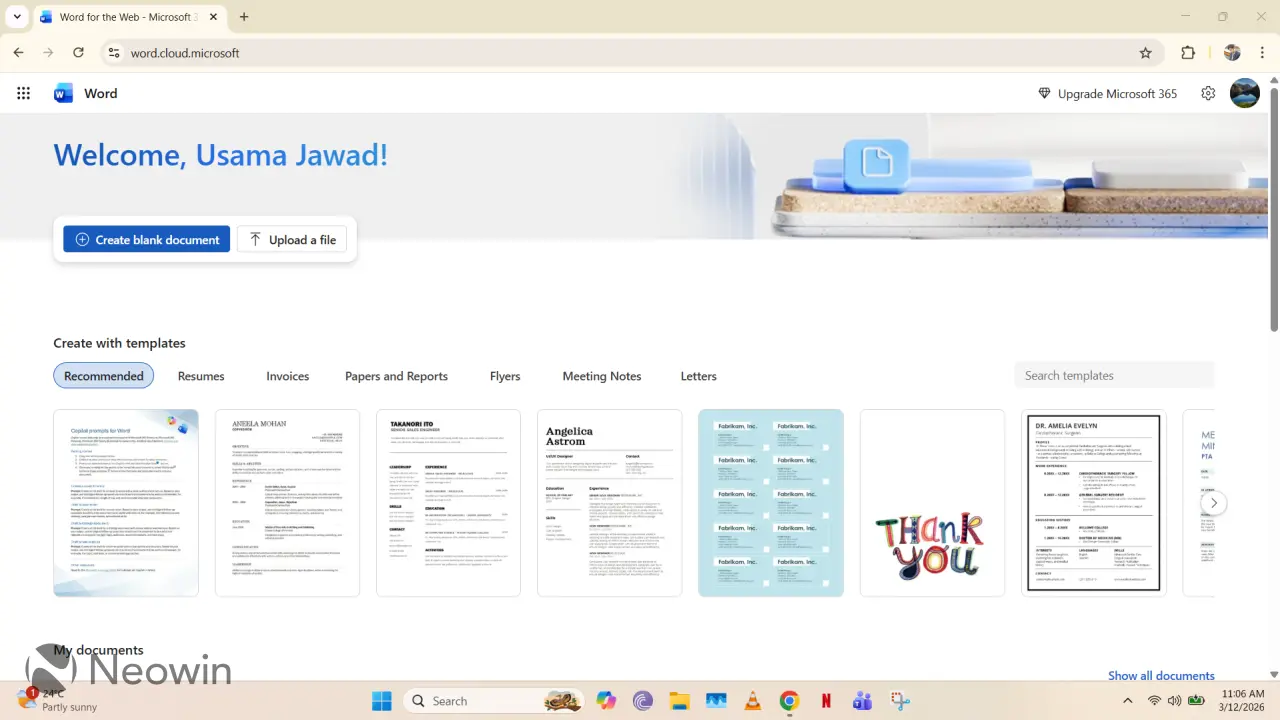The width and height of the screenshot is (1280, 720).
Task: Open the Windows Start menu
Action: (x=382, y=701)
